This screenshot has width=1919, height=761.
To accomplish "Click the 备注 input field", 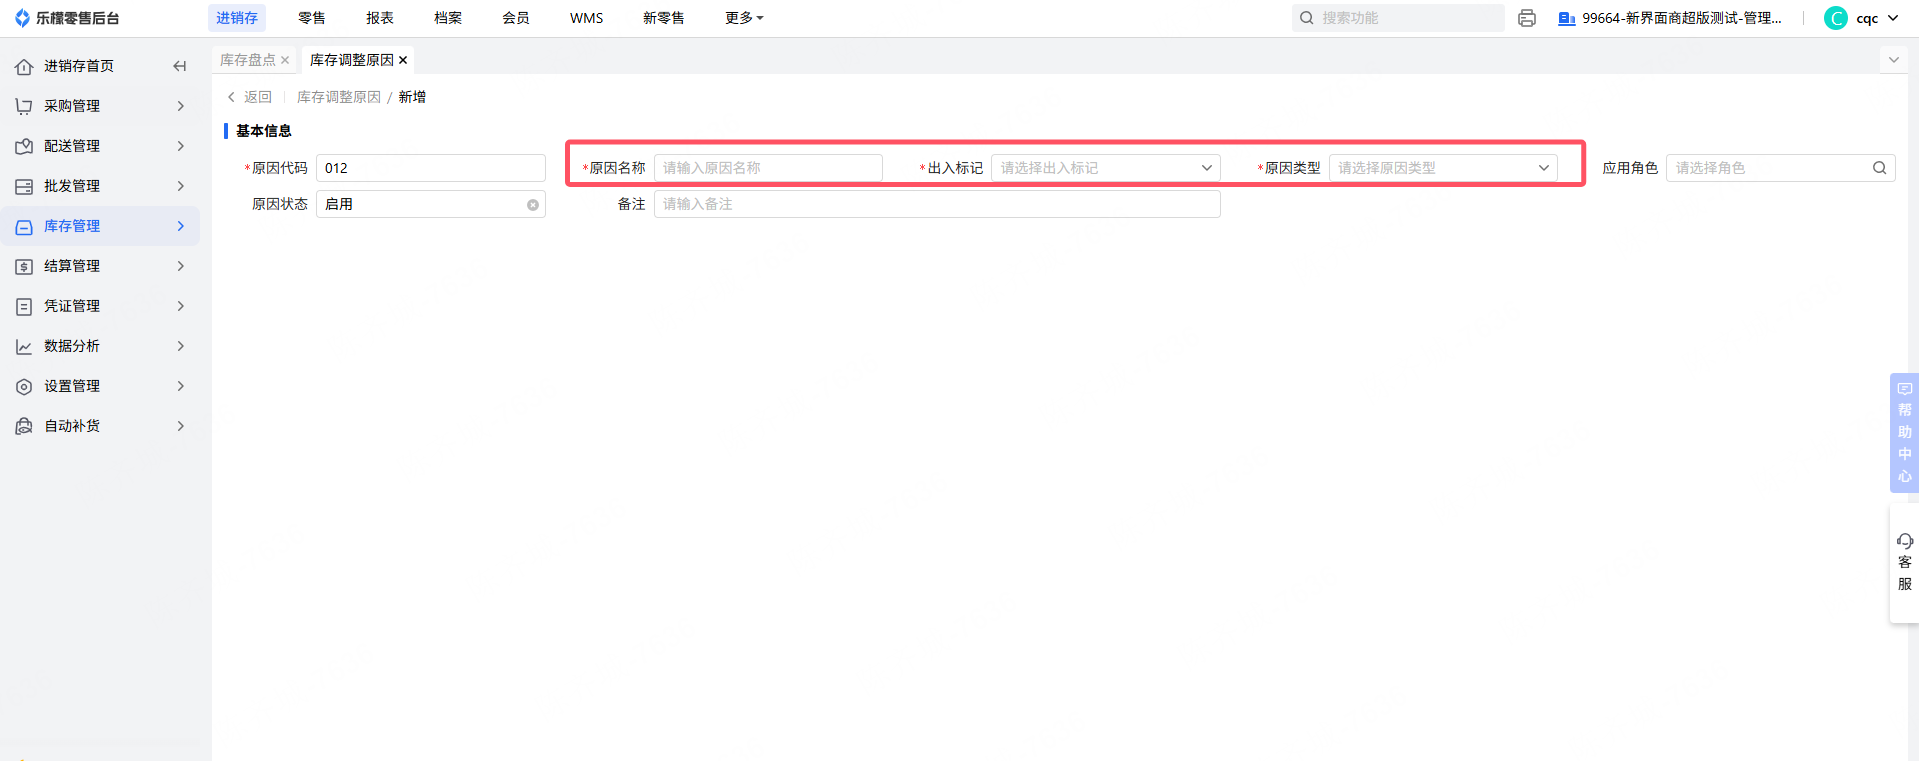I will [937, 204].
